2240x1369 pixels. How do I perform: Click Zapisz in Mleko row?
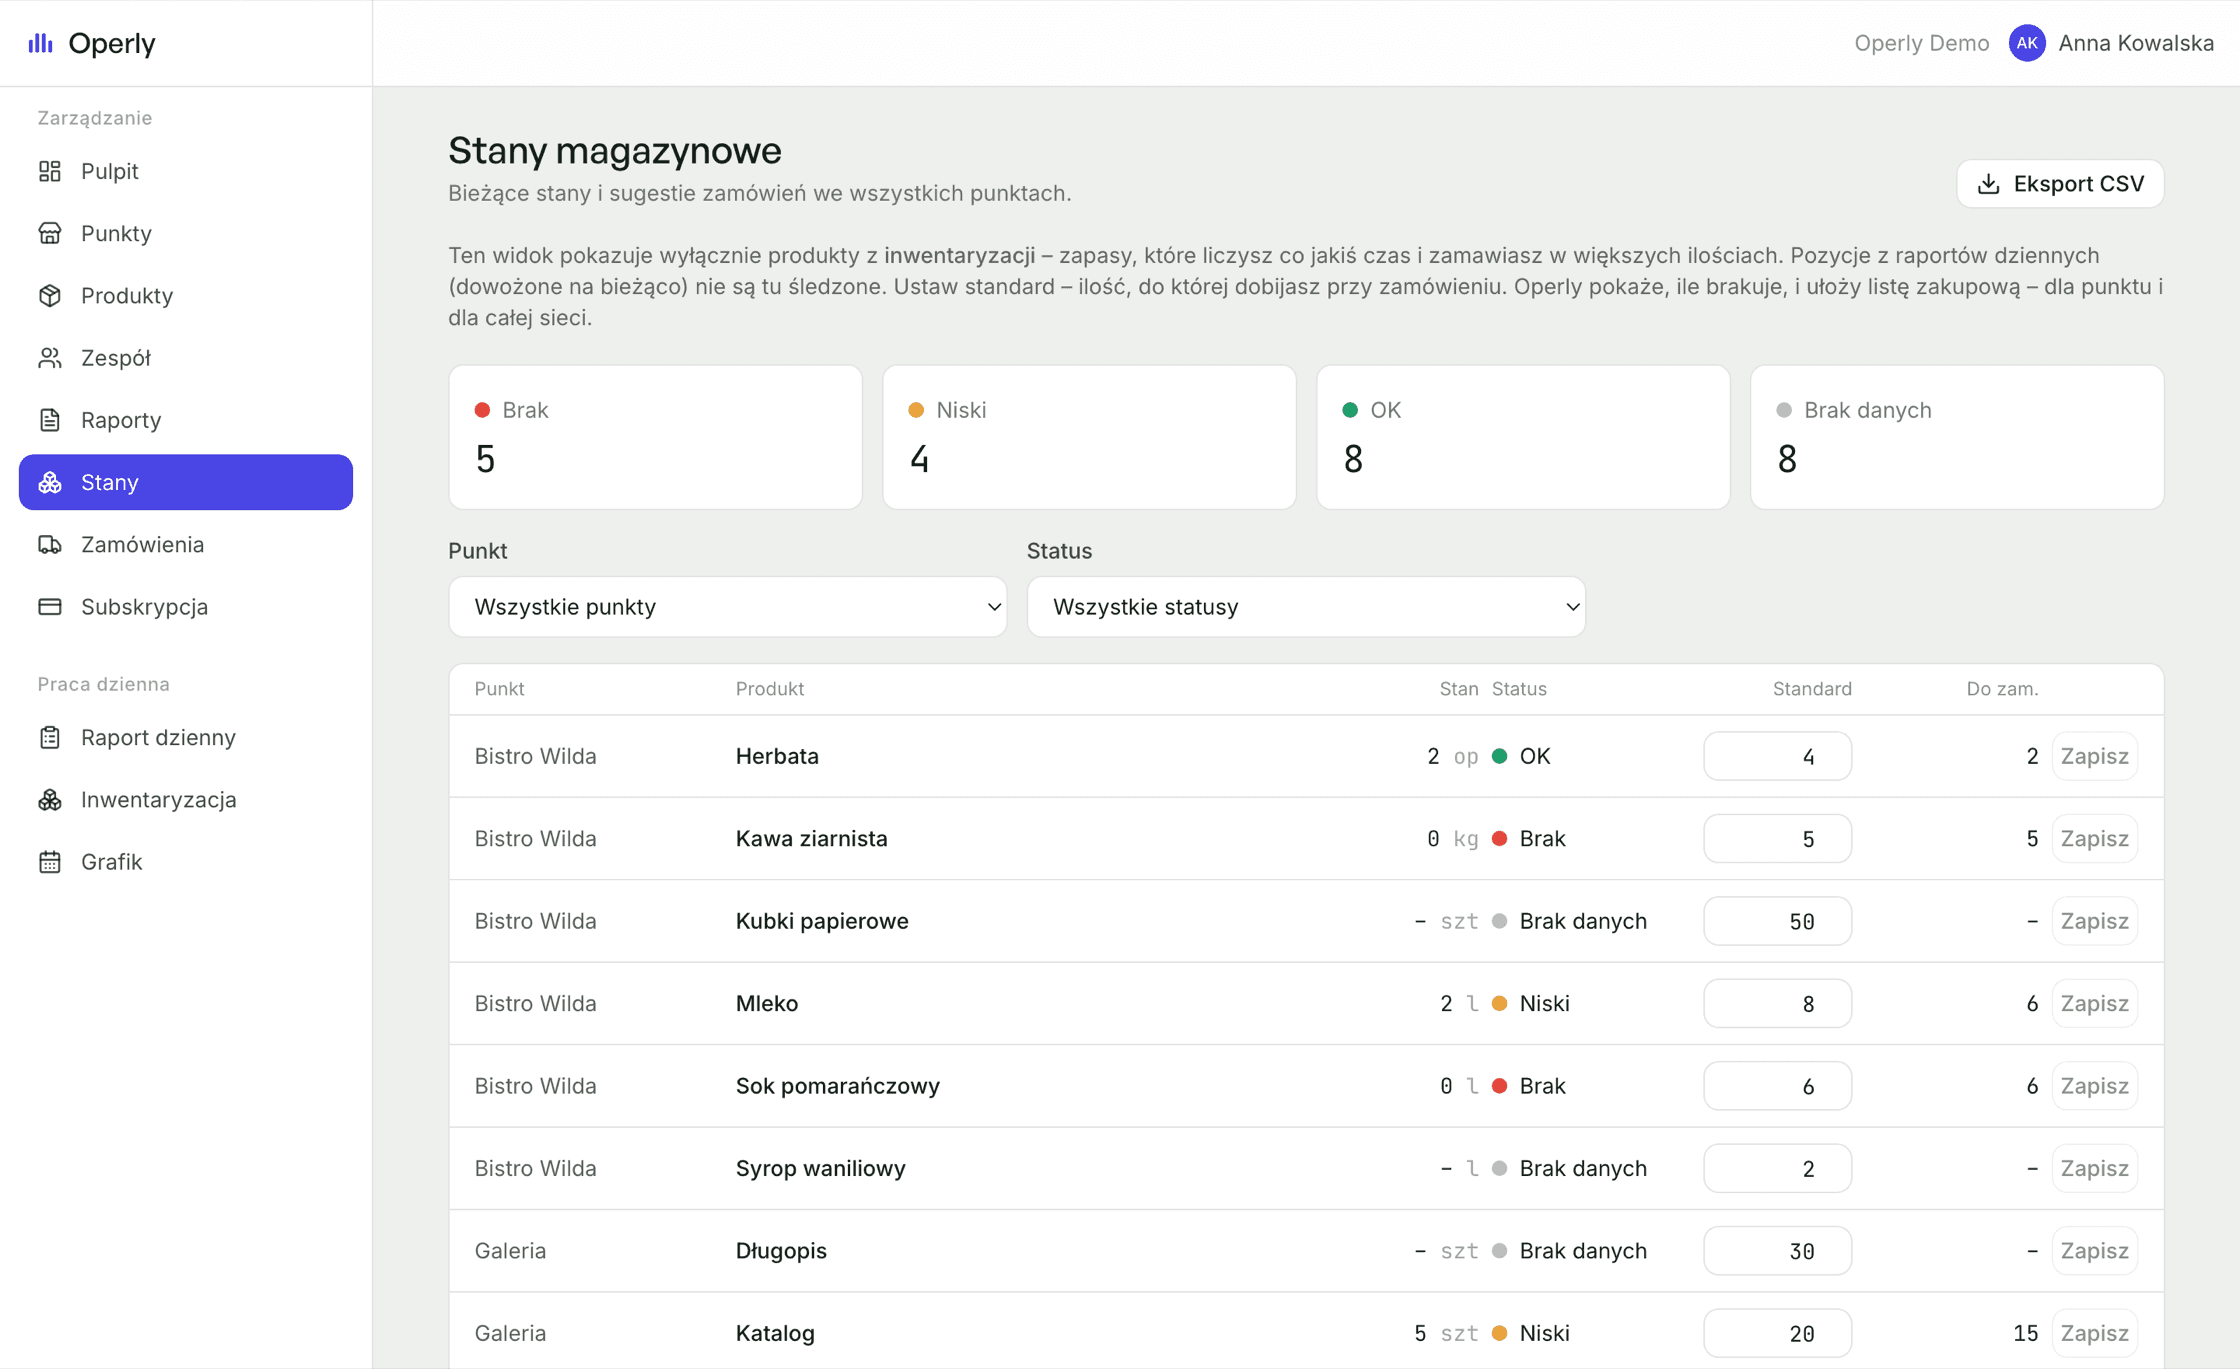[2094, 1003]
